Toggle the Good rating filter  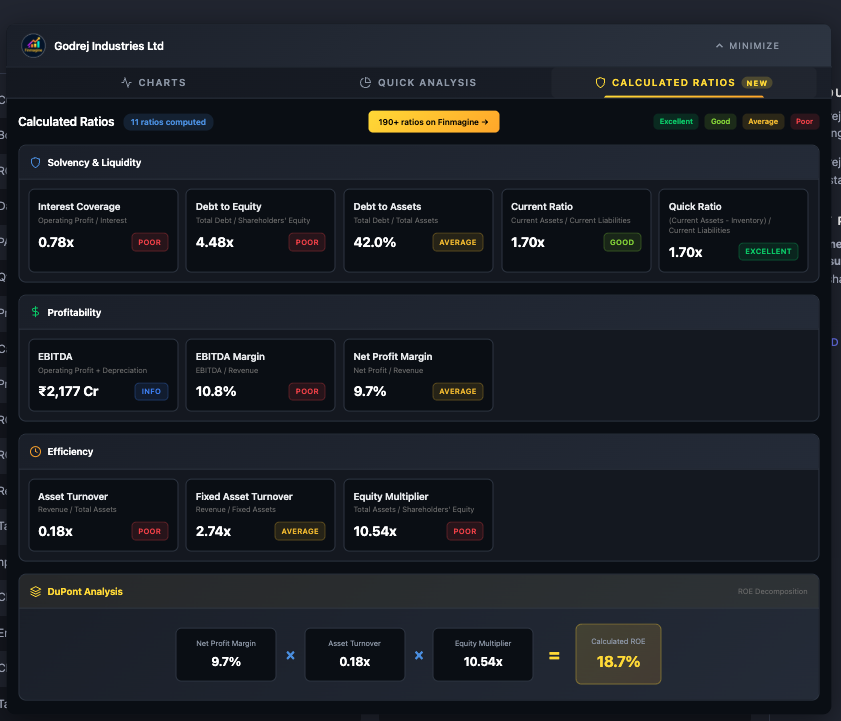pyautogui.click(x=720, y=121)
